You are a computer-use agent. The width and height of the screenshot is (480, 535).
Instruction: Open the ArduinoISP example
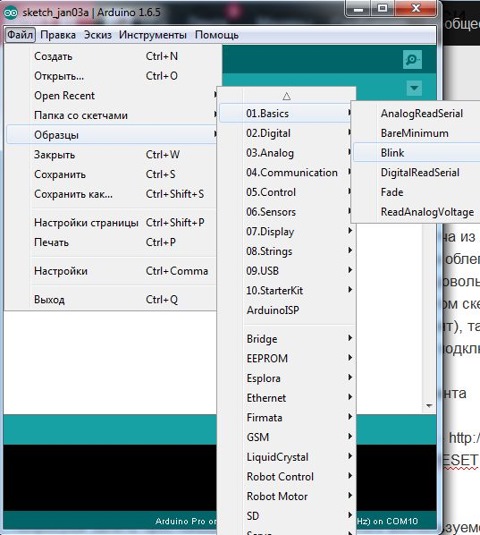click(x=287, y=310)
